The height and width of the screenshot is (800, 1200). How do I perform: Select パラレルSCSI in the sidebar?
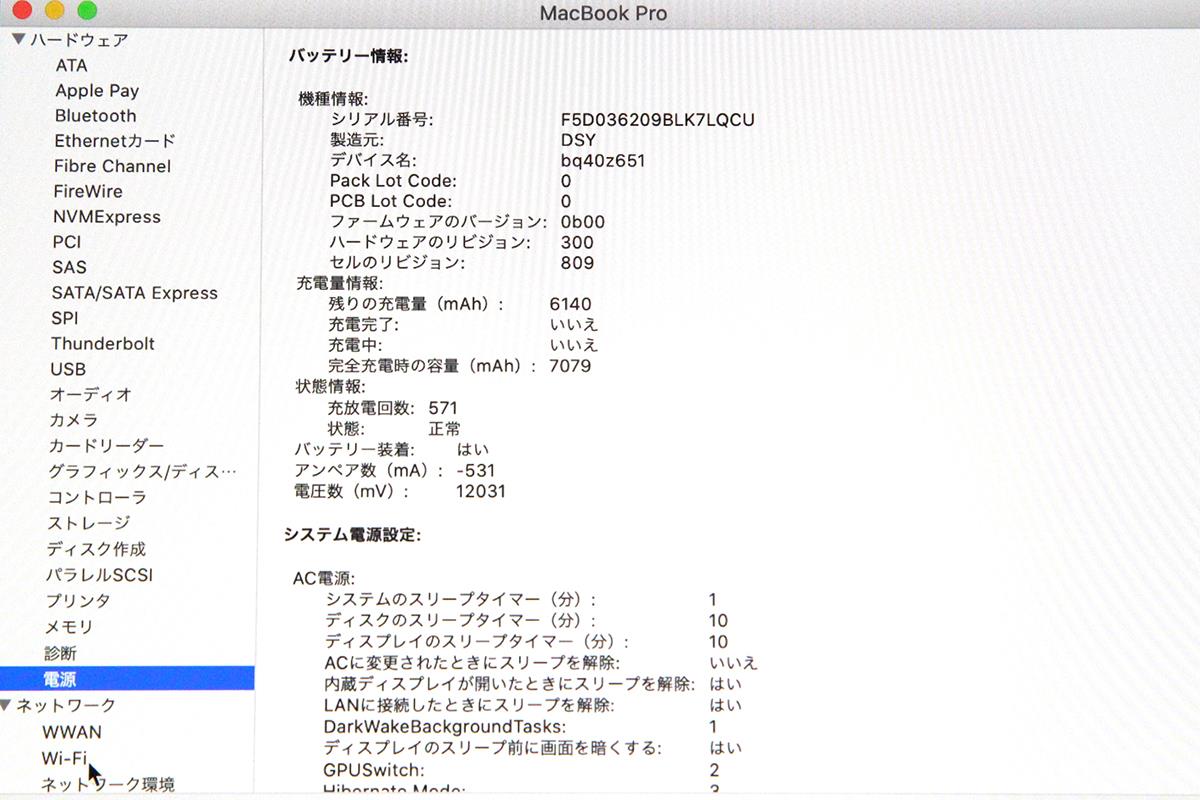click(99, 575)
